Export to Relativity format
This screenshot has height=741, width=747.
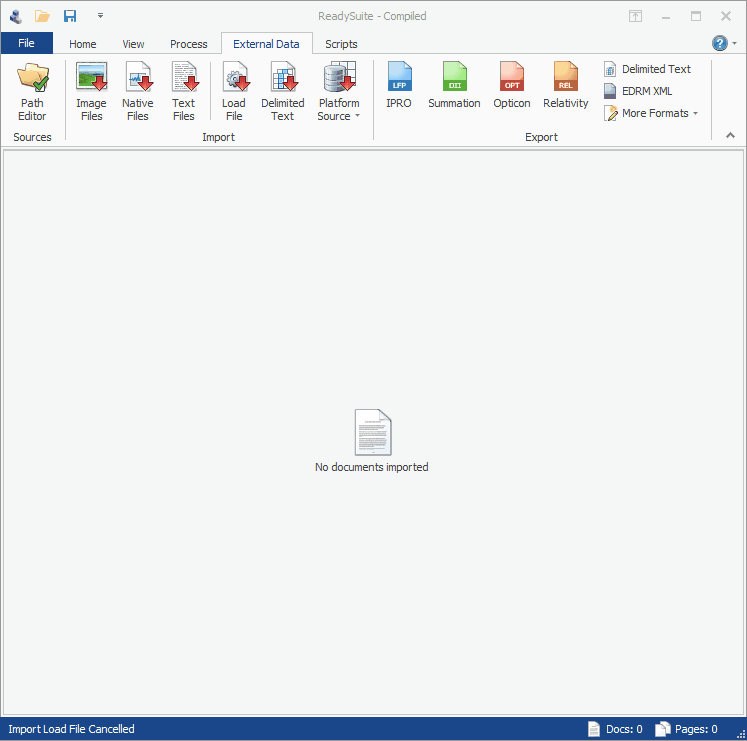566,86
